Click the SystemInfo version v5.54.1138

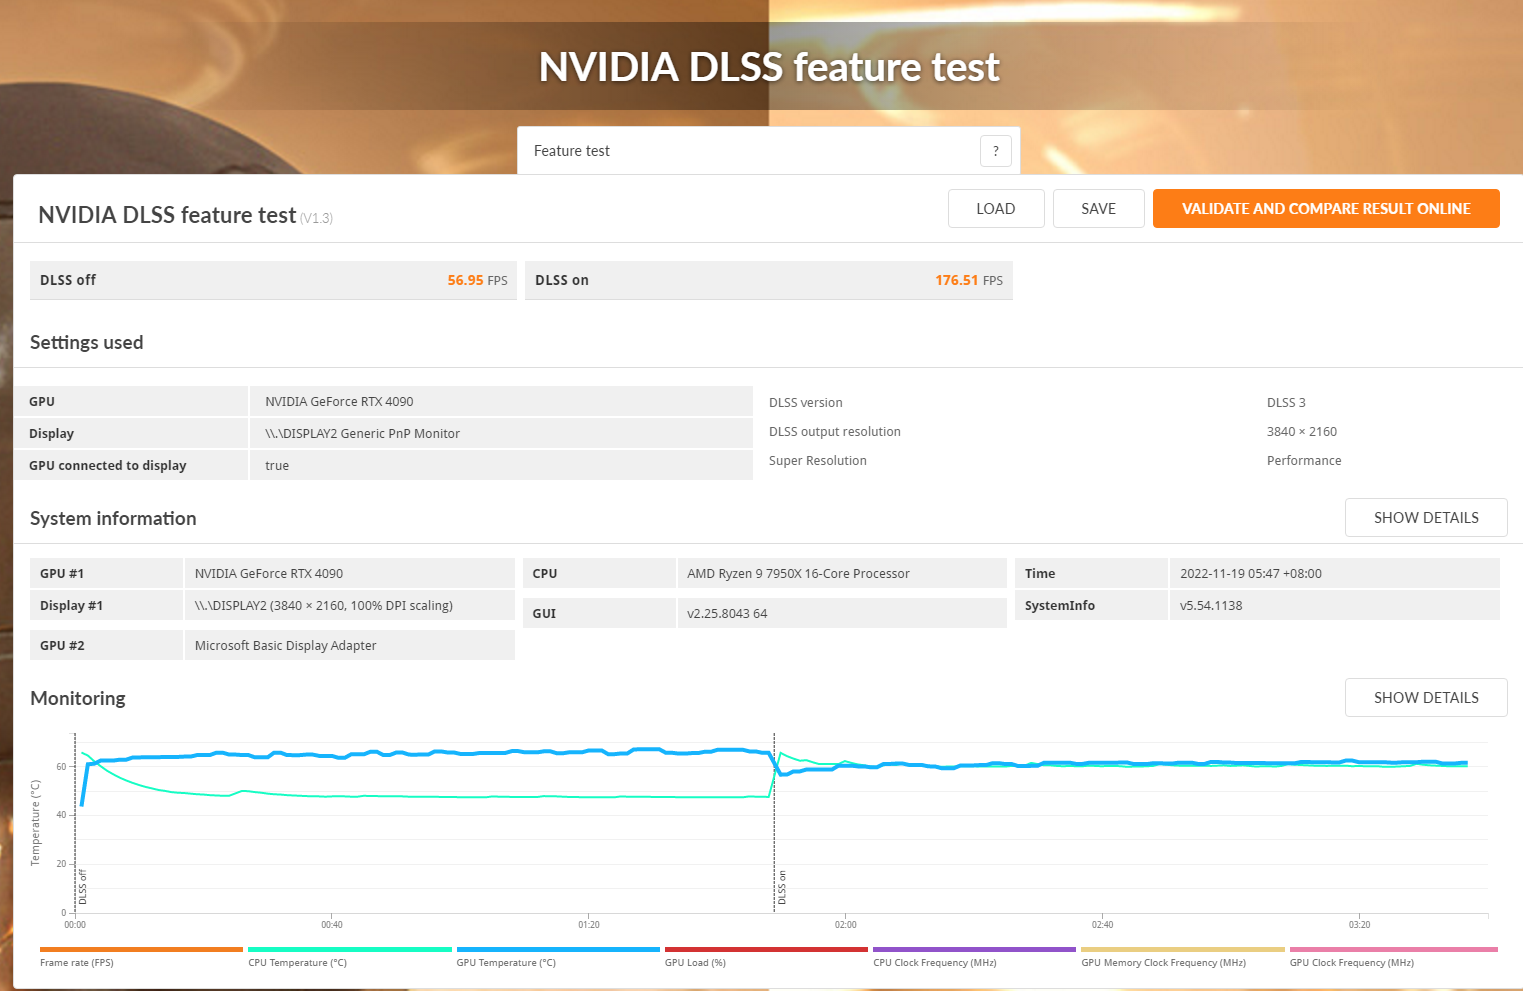(x=1211, y=606)
